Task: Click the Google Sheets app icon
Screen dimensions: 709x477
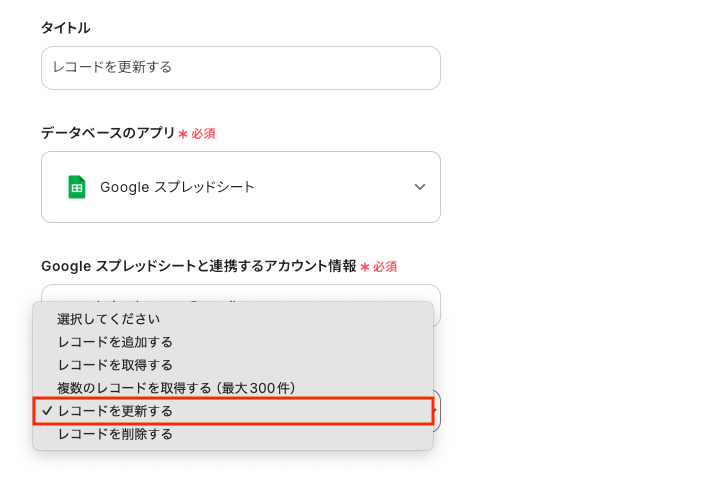Action: pyautogui.click(x=76, y=187)
